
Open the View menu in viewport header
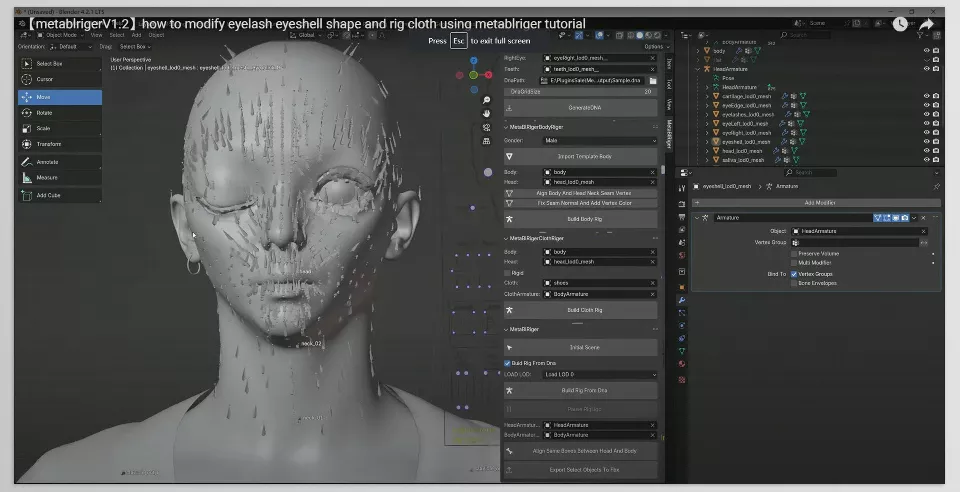(96, 35)
